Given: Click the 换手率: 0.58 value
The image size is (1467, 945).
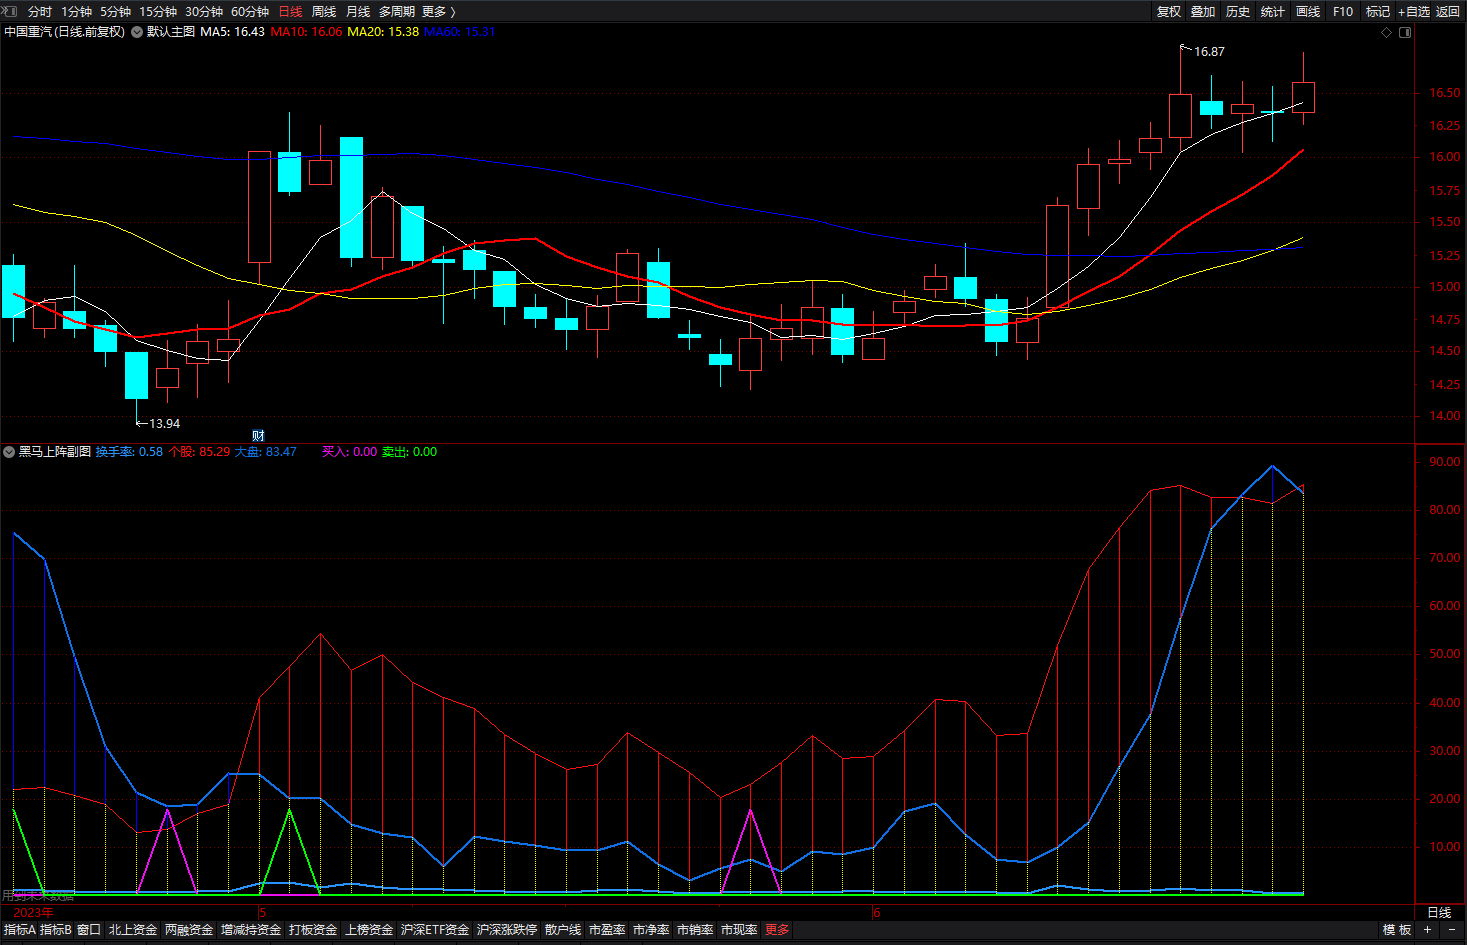Looking at the screenshot, I should (x=129, y=452).
